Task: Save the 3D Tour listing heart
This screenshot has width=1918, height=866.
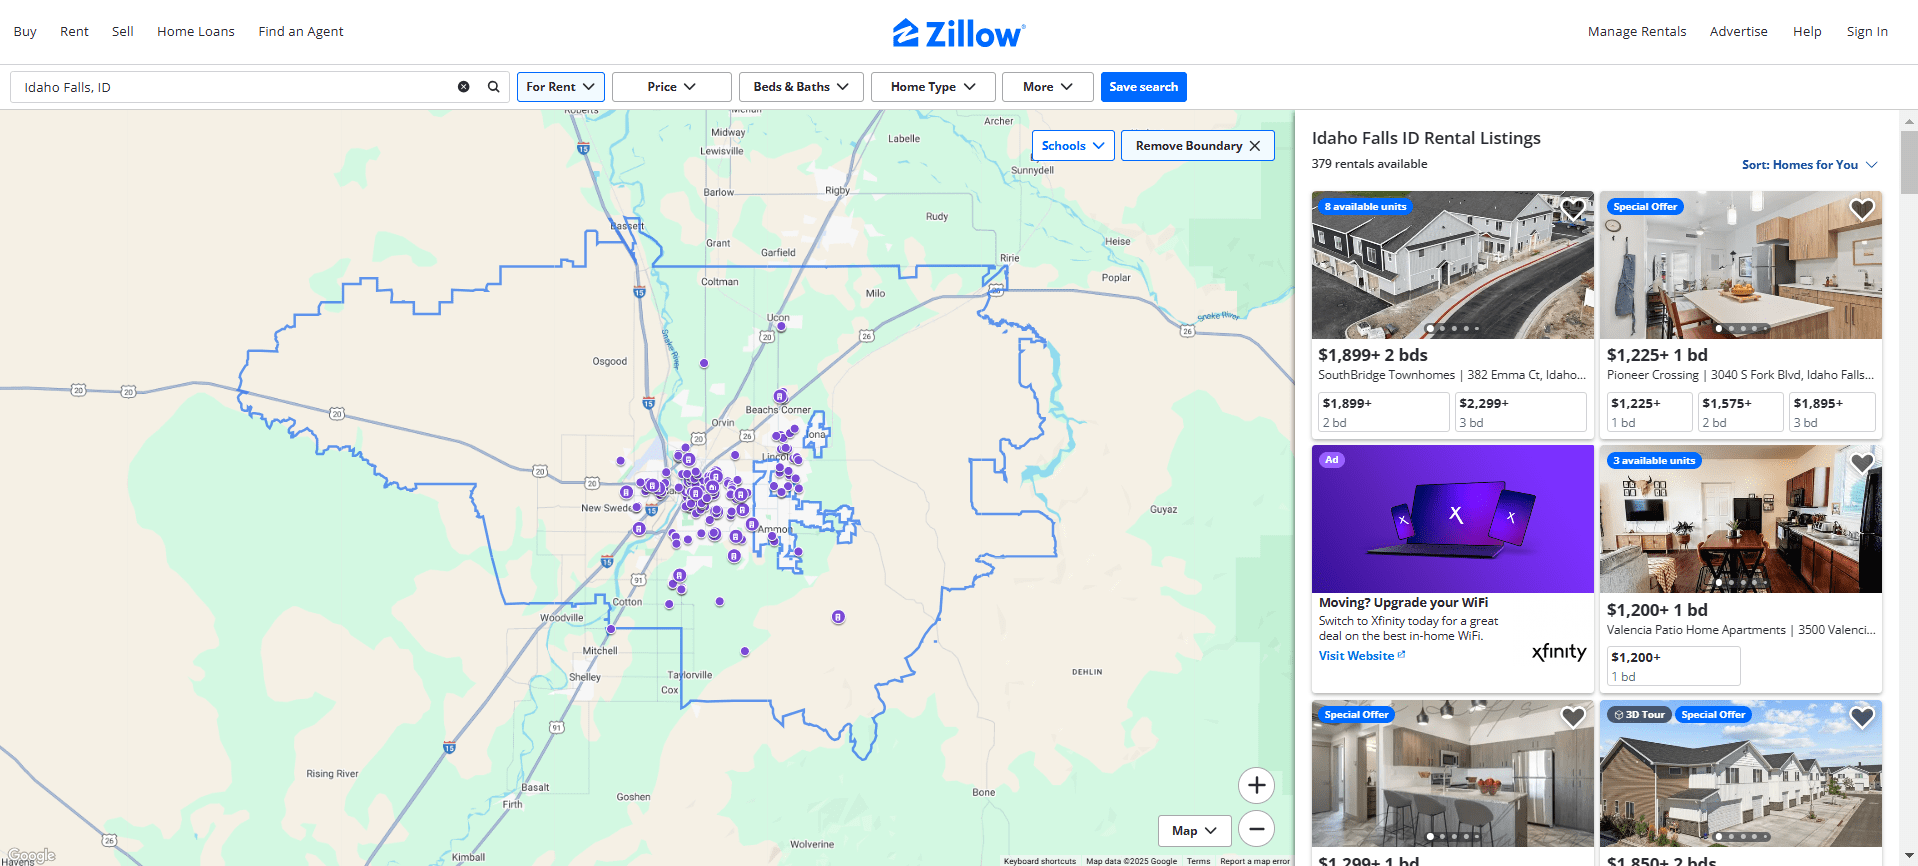Action: (x=1862, y=717)
